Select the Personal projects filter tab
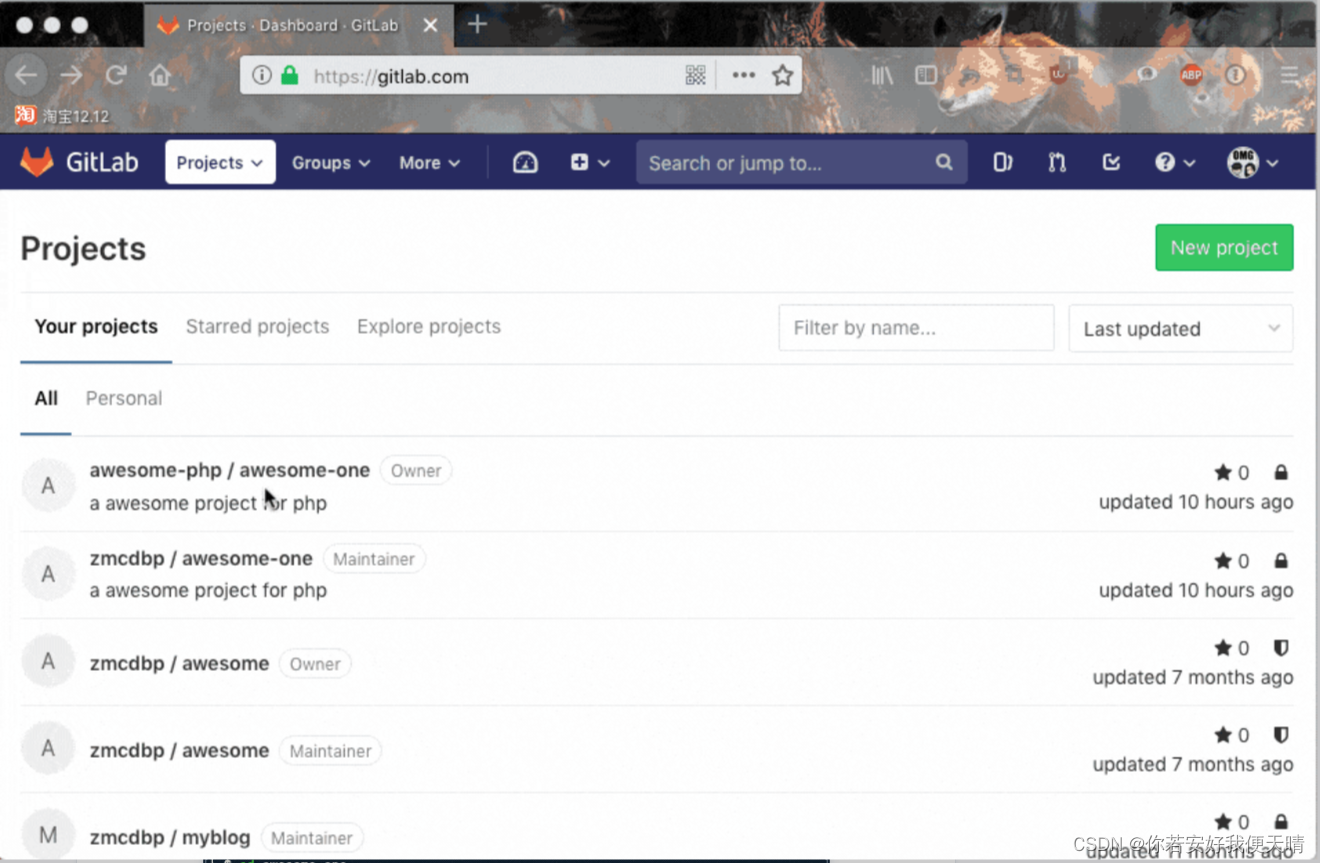Image resolution: width=1320 pixels, height=863 pixels. pos(123,398)
